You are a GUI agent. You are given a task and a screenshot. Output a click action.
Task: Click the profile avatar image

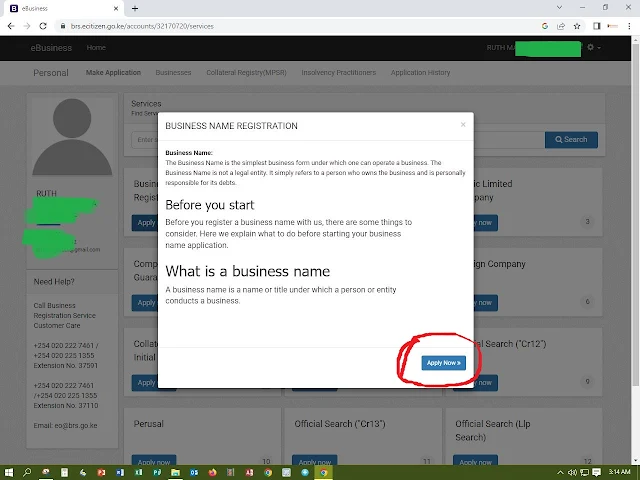click(72, 136)
